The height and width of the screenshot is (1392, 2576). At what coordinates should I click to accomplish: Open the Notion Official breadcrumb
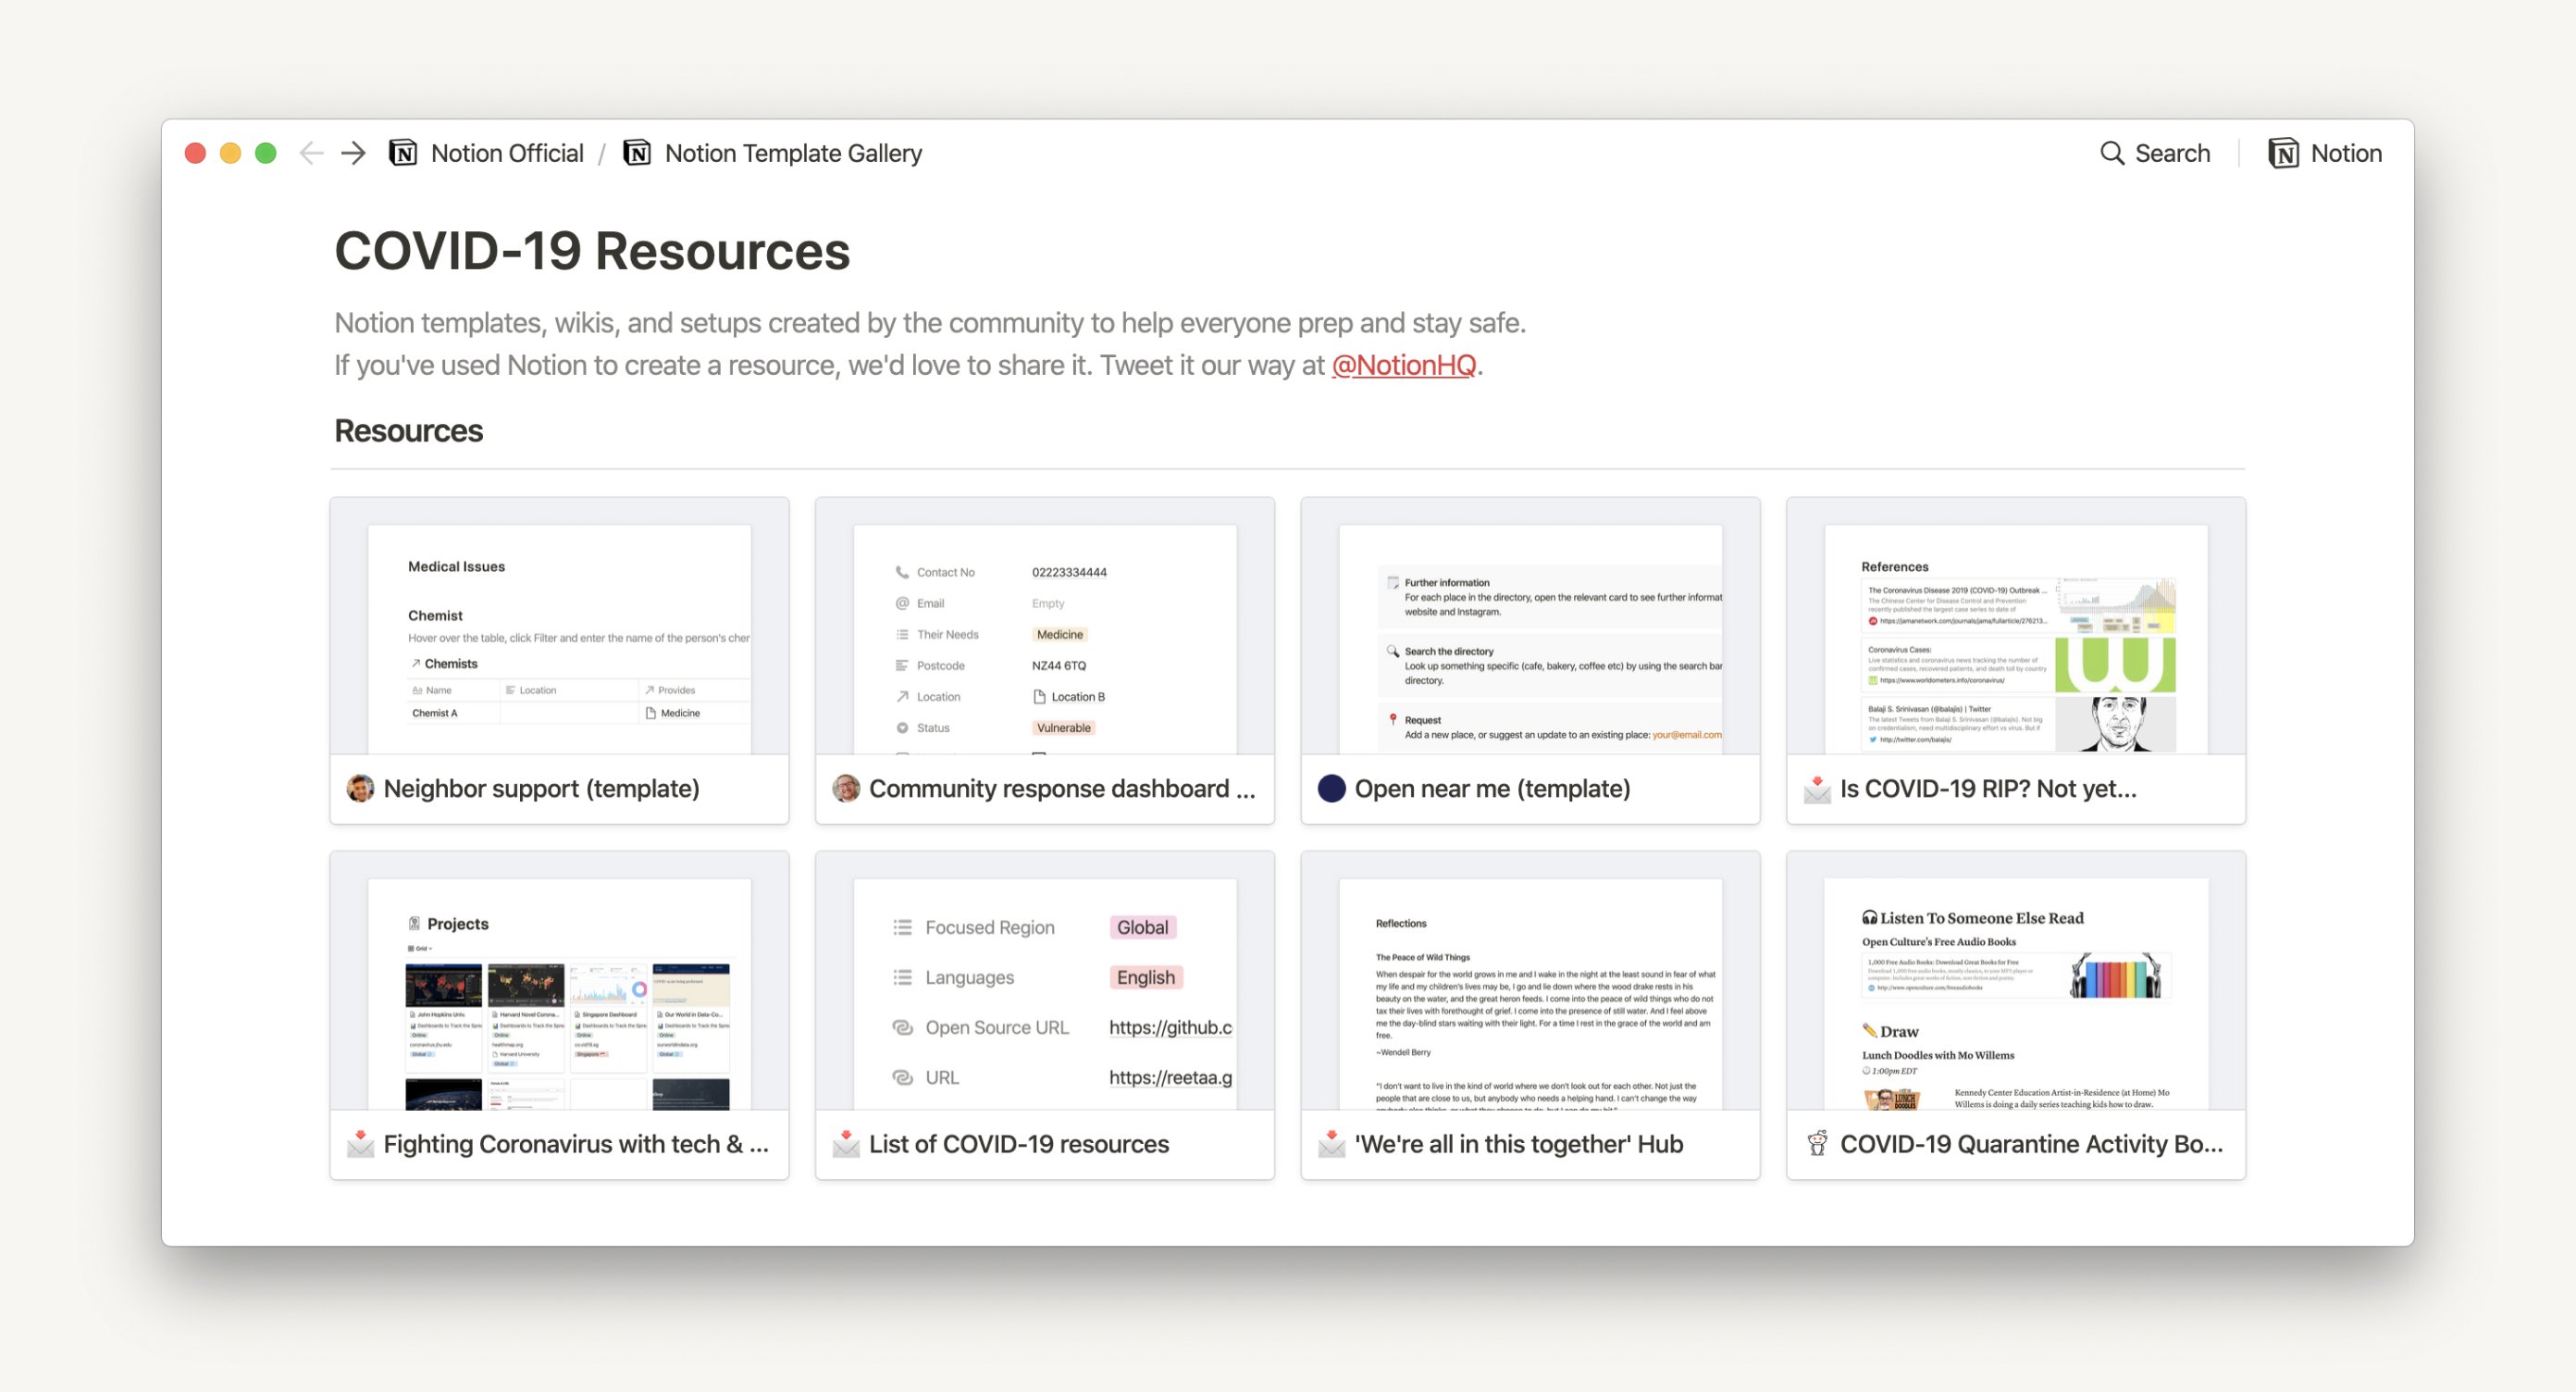pyautogui.click(x=507, y=153)
